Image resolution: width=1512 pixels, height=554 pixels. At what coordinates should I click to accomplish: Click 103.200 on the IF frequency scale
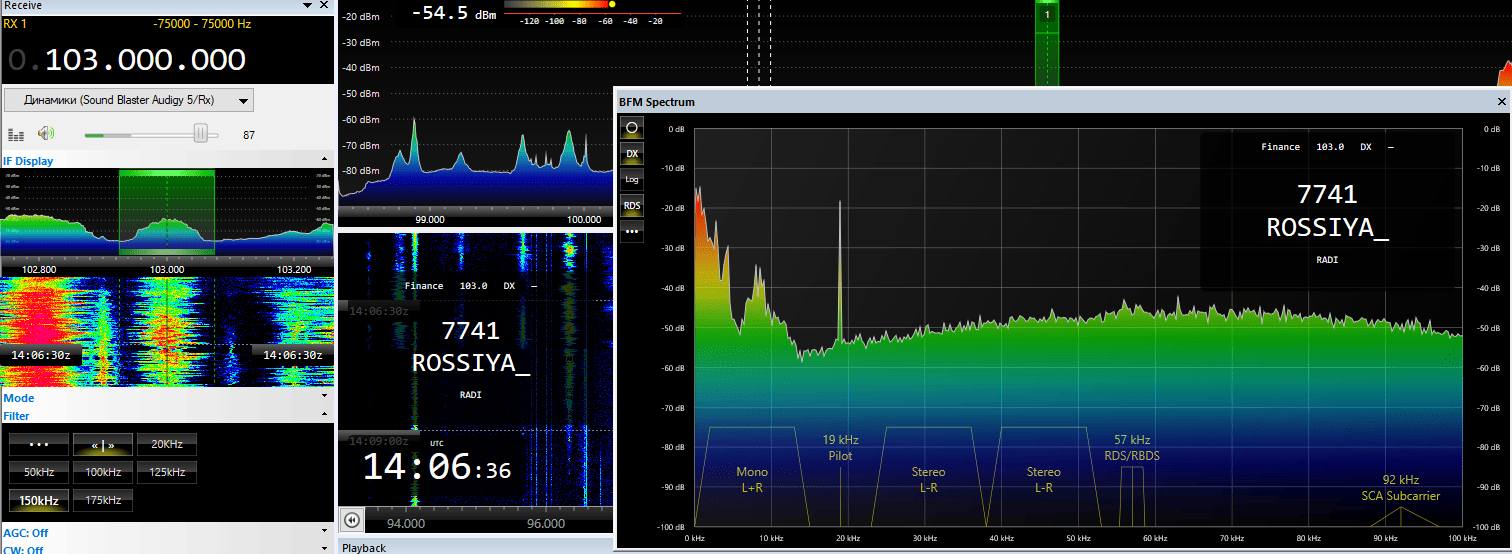tap(293, 269)
